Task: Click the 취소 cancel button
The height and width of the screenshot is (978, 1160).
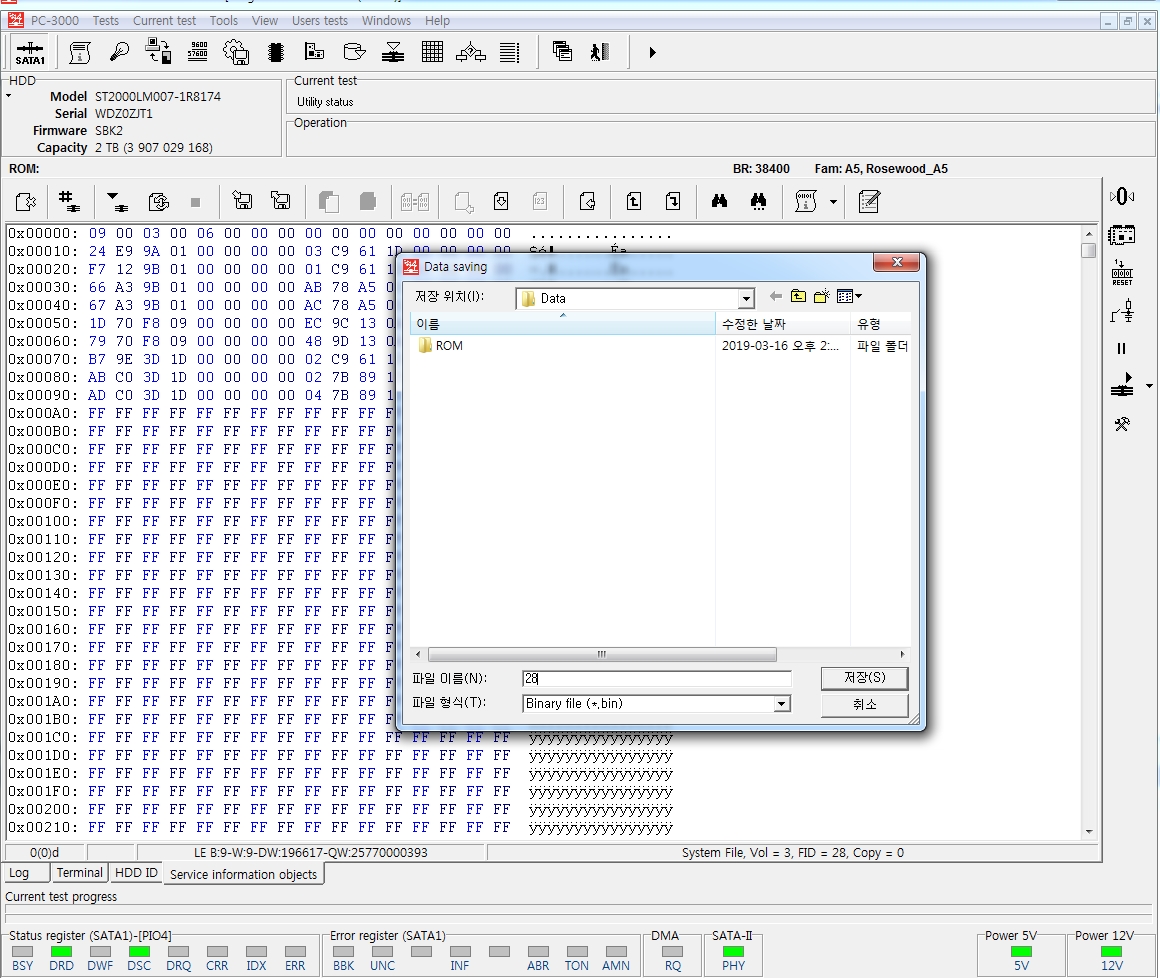Action: pos(864,704)
